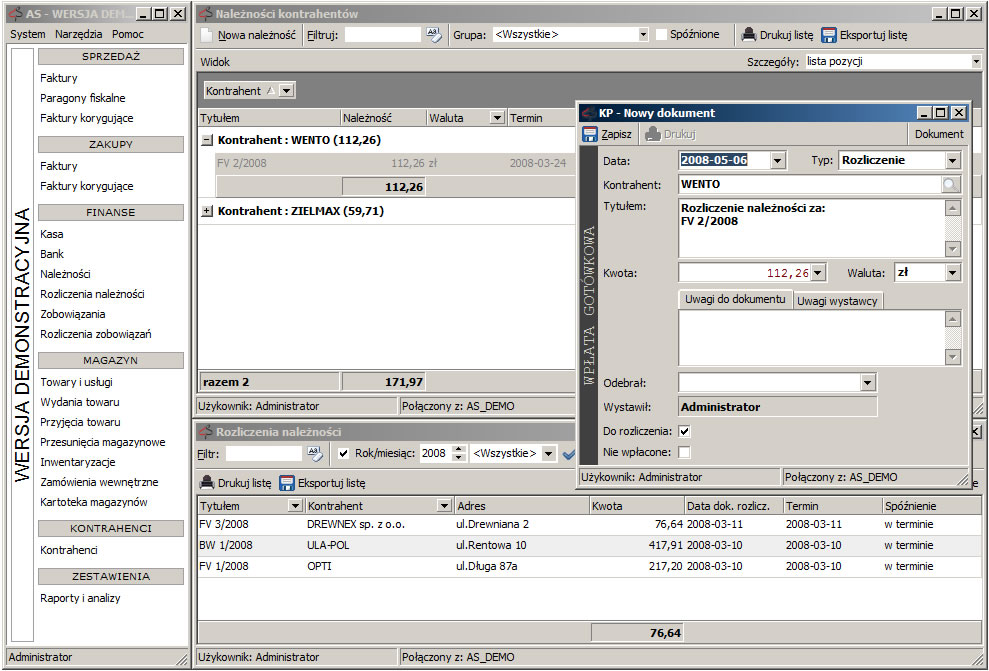Click the Kontrahent WENTO input field
The width and height of the screenshot is (989, 671).
[810, 184]
